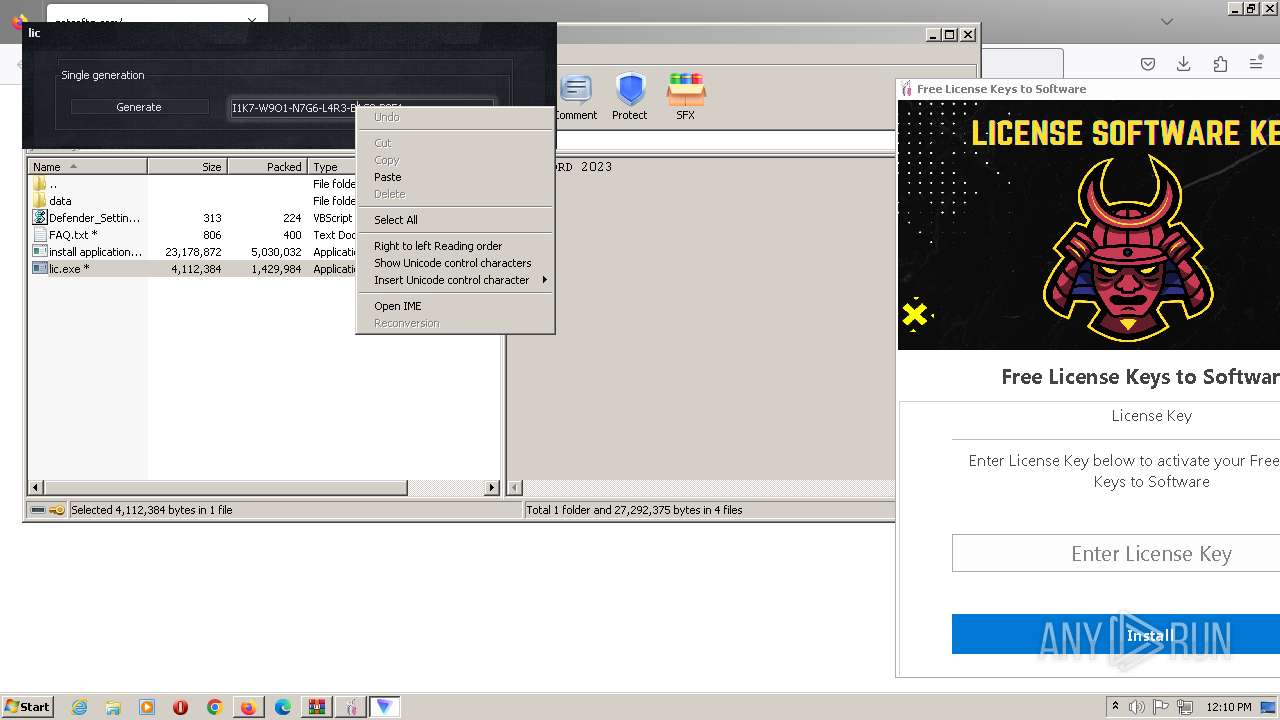Open Microsoft Edge from the taskbar
This screenshot has width=1280, height=720.
(283, 707)
